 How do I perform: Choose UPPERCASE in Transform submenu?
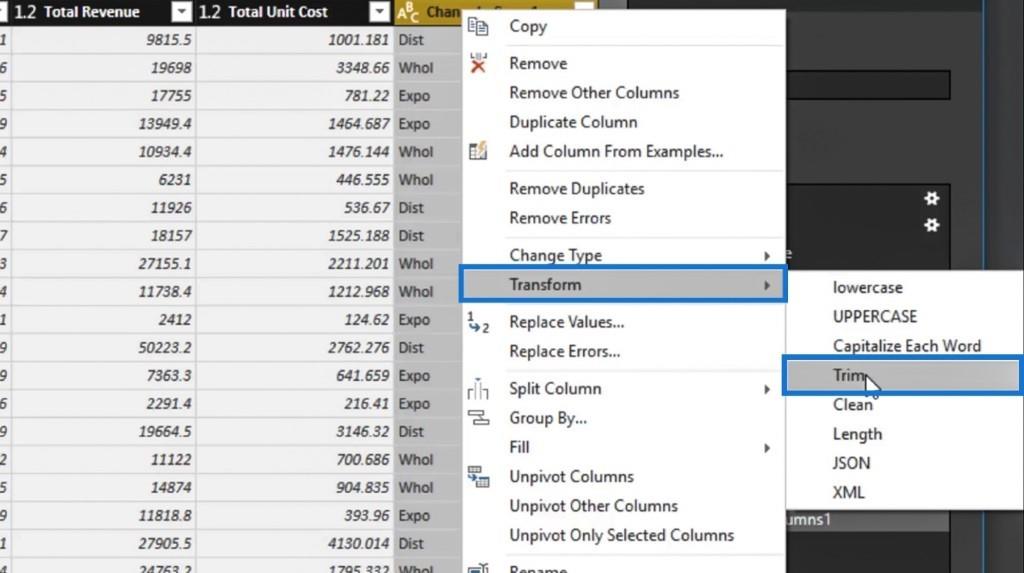(x=874, y=317)
